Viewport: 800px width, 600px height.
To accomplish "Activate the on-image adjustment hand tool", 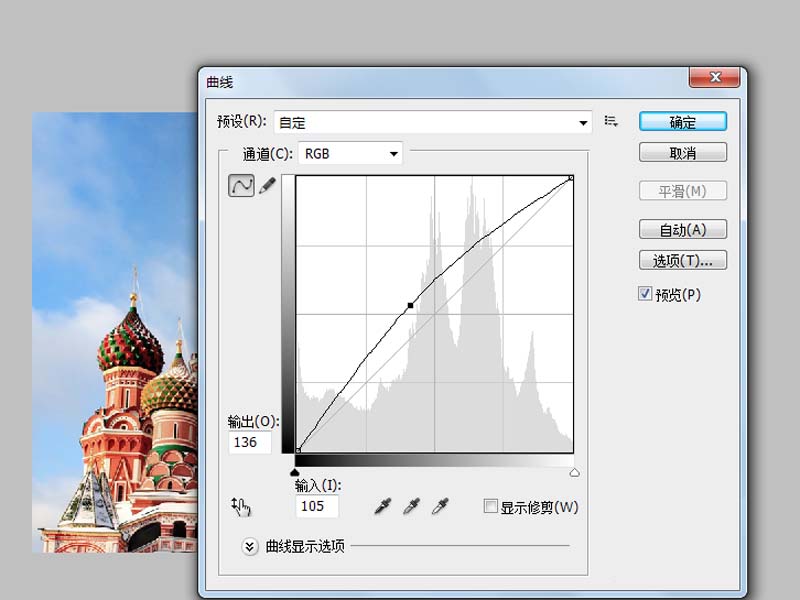I will (x=241, y=507).
